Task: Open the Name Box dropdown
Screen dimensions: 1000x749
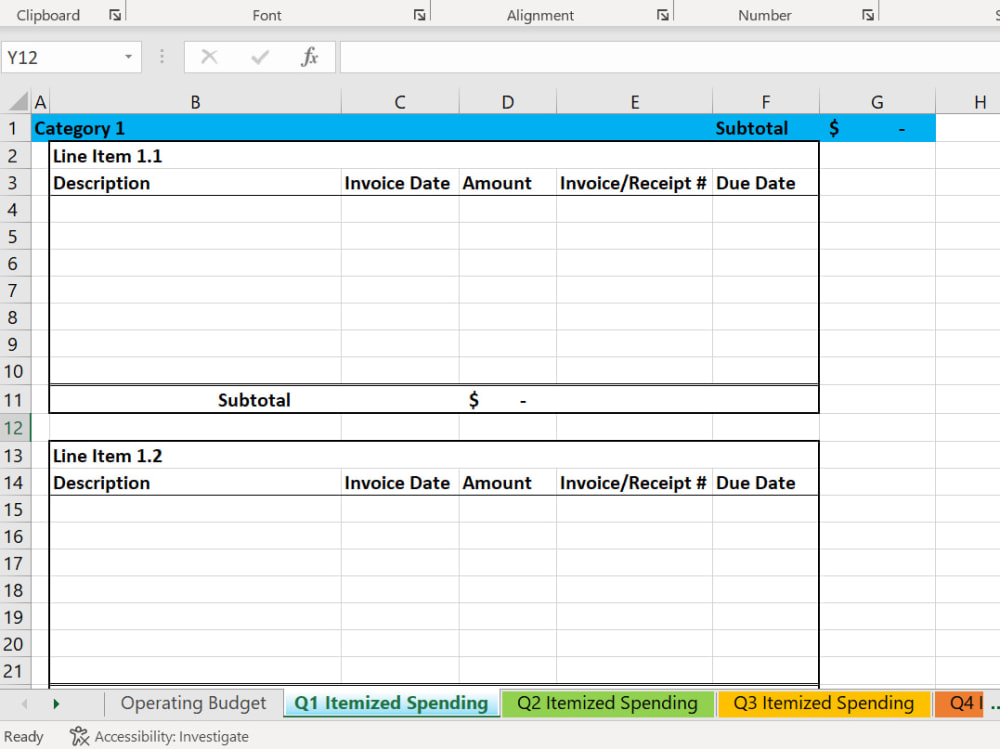Action: point(127,56)
